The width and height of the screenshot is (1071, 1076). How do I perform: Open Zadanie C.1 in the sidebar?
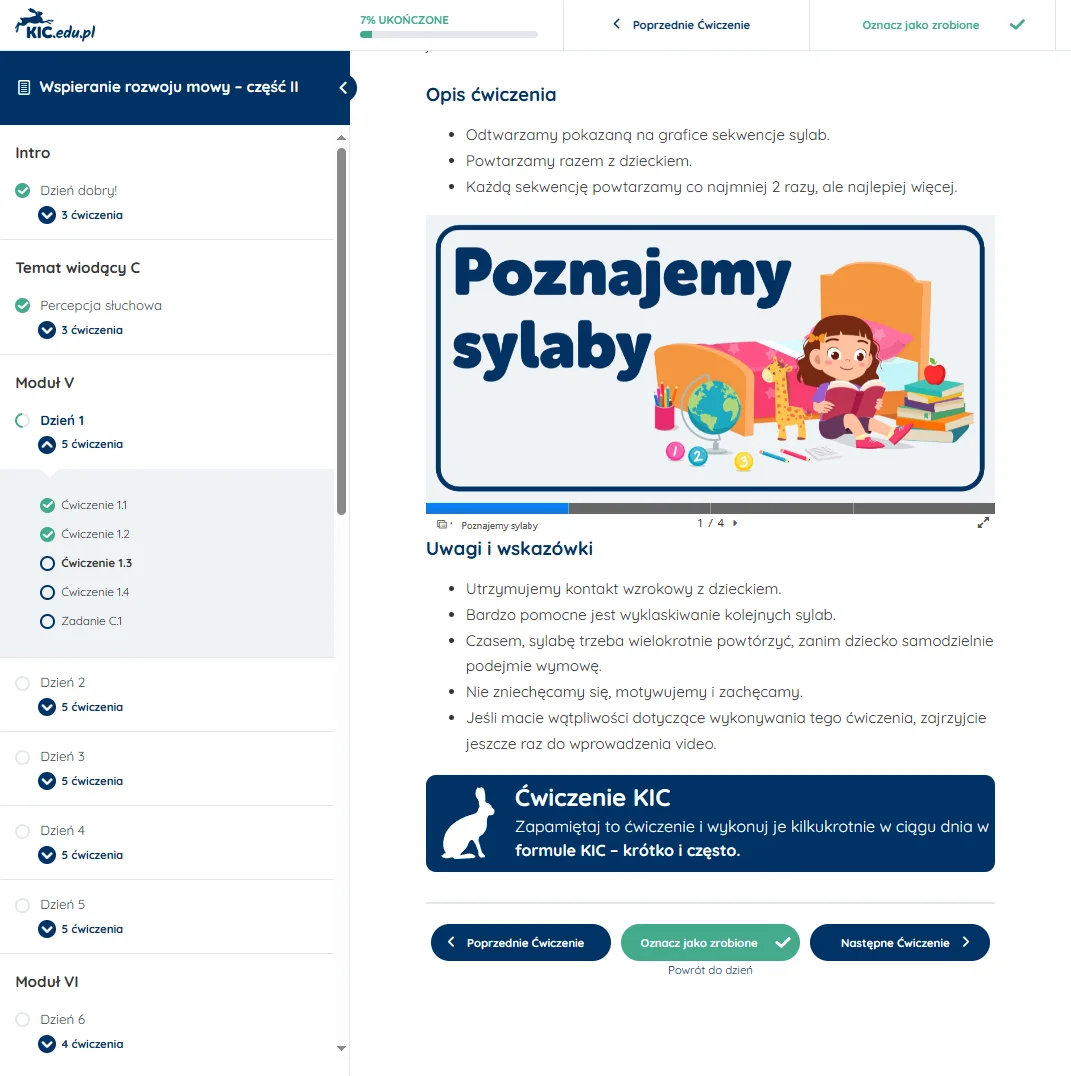coord(91,621)
